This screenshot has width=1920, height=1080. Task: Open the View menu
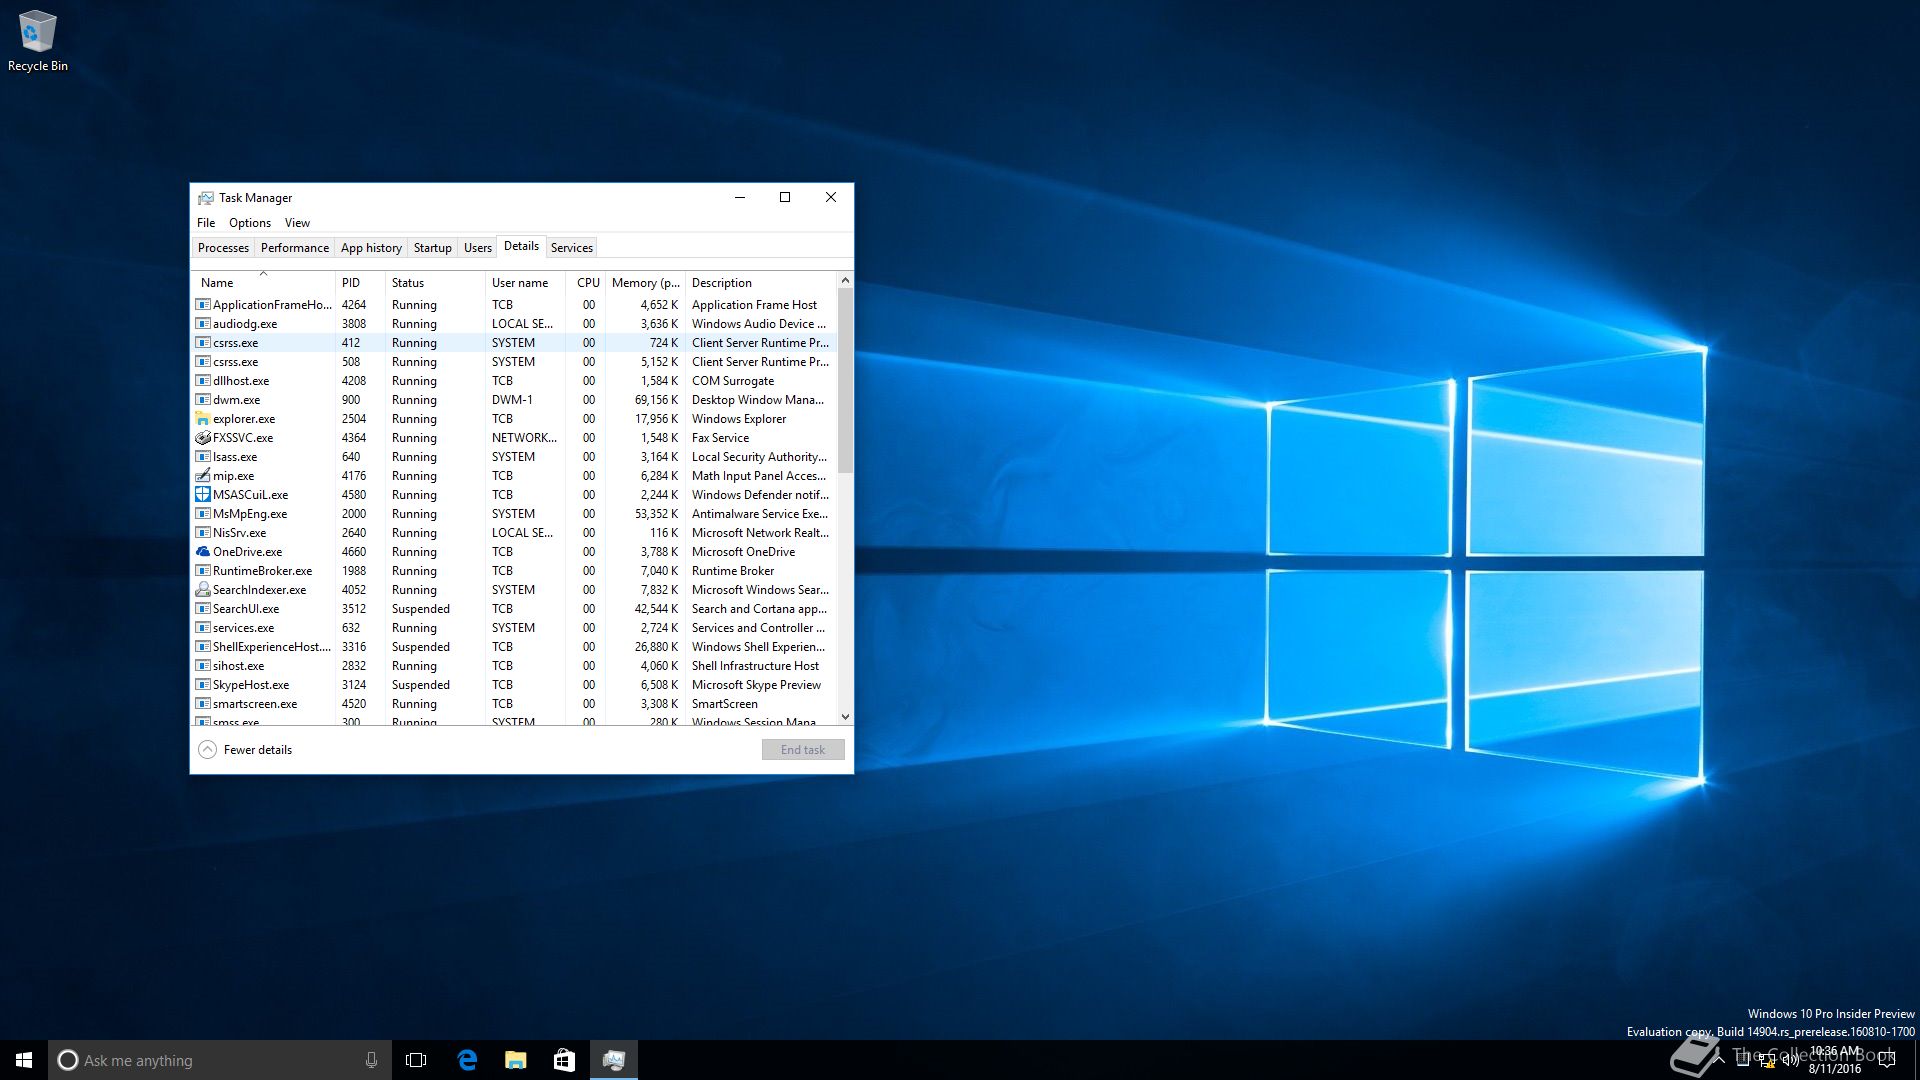[x=297, y=223]
